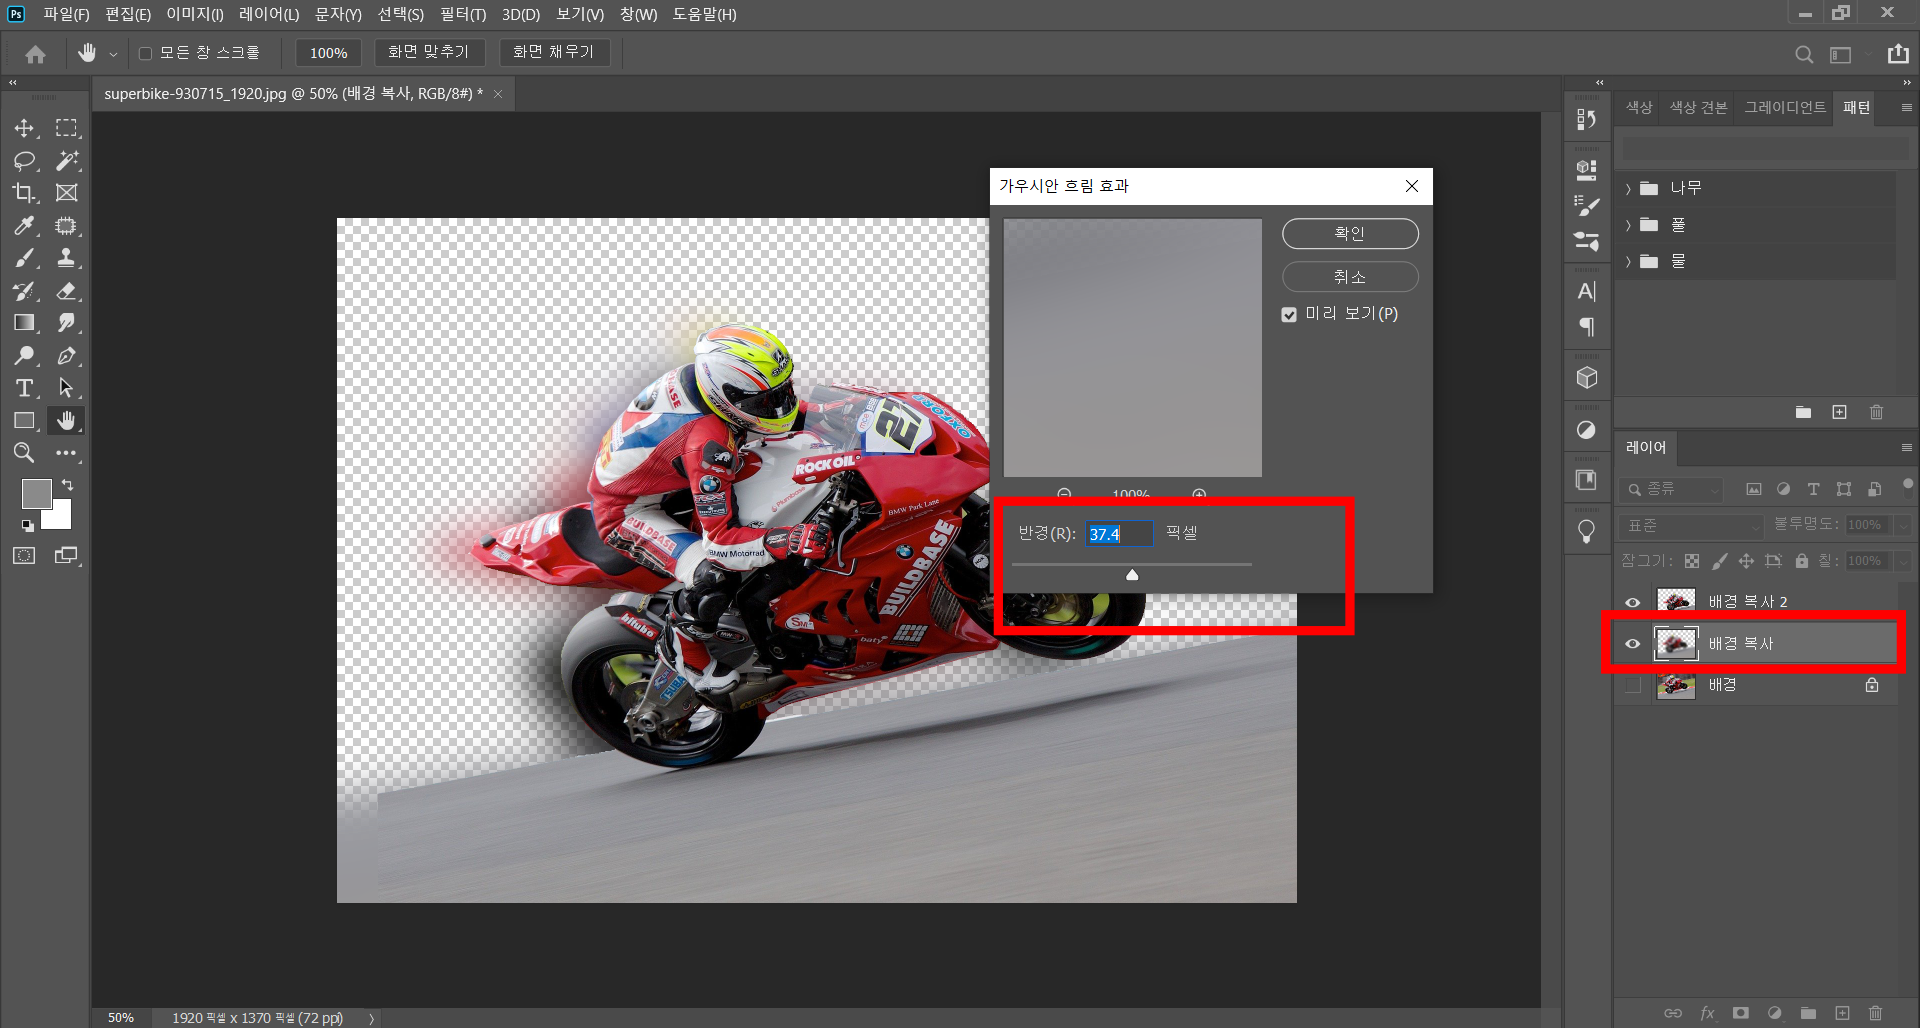Screen dimensions: 1920x1028
Task: Open layer style fx icon
Action: 1707,1013
